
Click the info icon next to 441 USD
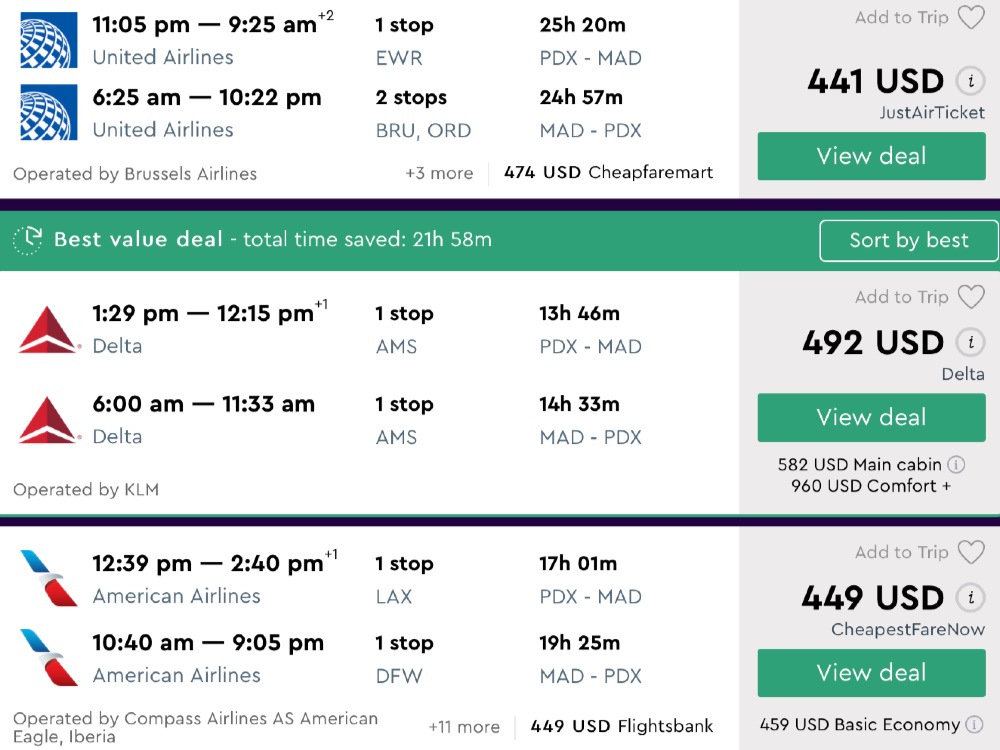tap(969, 81)
